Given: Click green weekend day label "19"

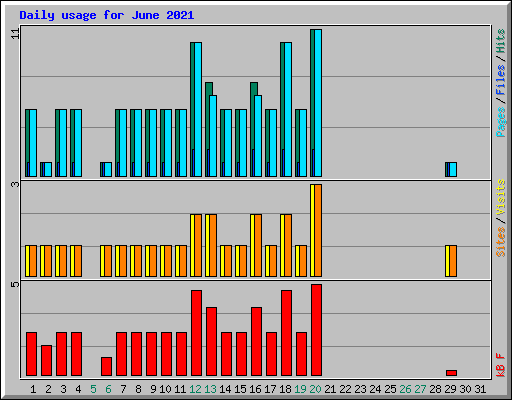Looking at the screenshot, I should click(x=300, y=389).
